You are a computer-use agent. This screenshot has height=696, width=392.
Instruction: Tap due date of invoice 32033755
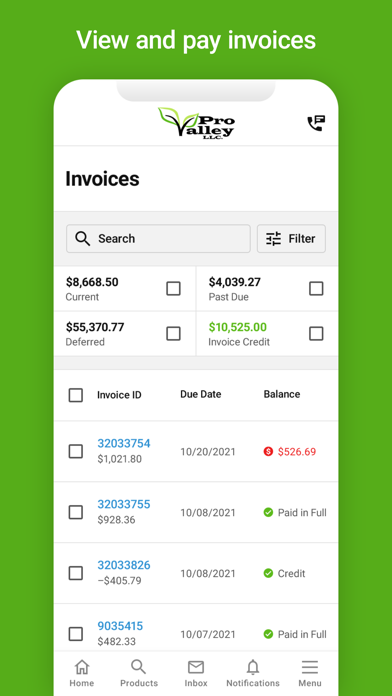[x=208, y=513]
